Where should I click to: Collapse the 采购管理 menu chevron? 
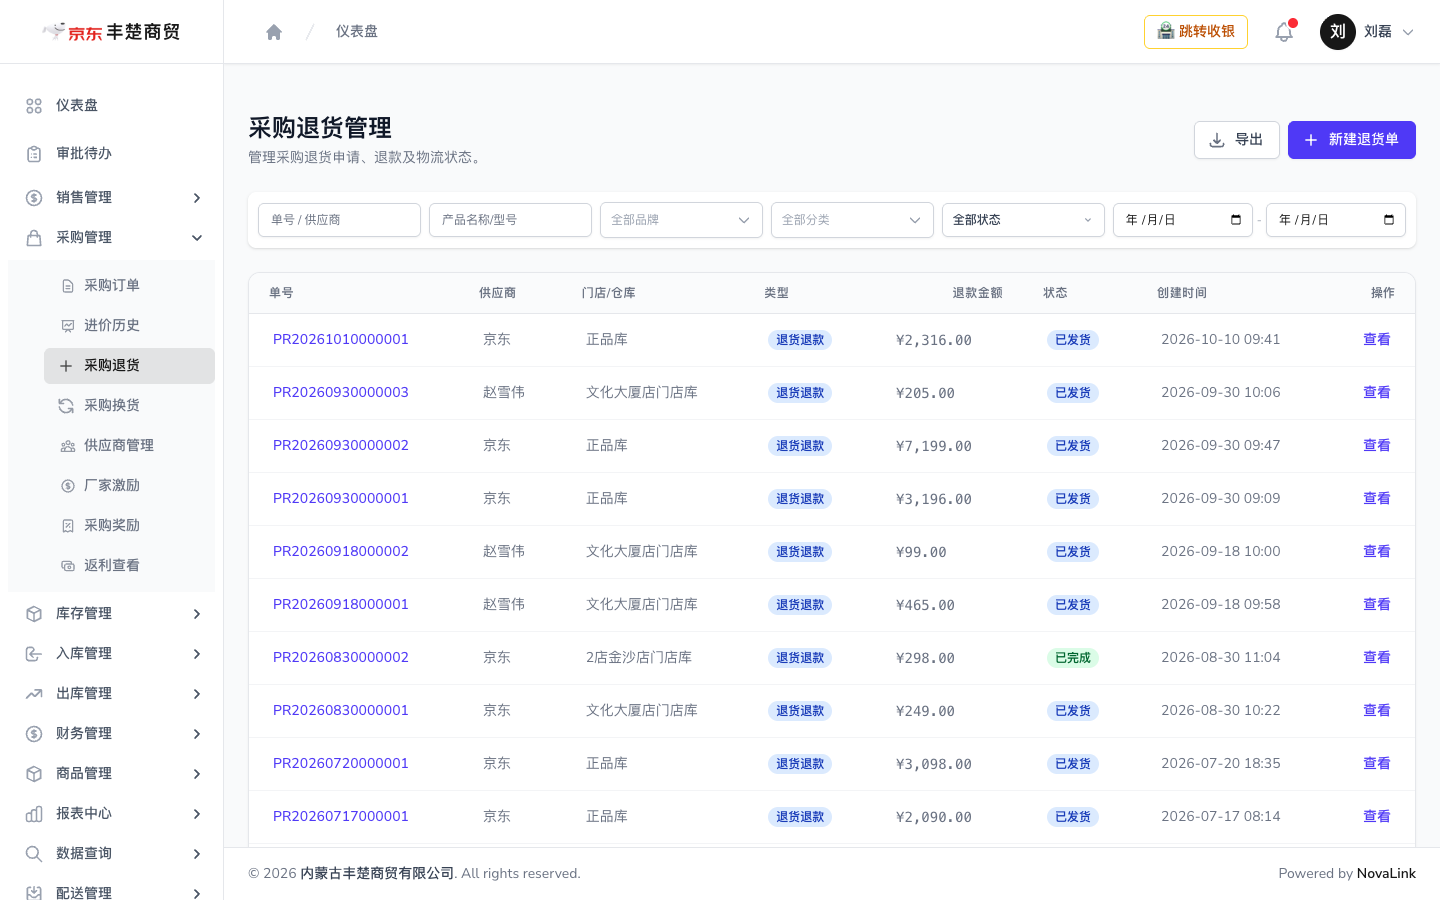coord(197,238)
